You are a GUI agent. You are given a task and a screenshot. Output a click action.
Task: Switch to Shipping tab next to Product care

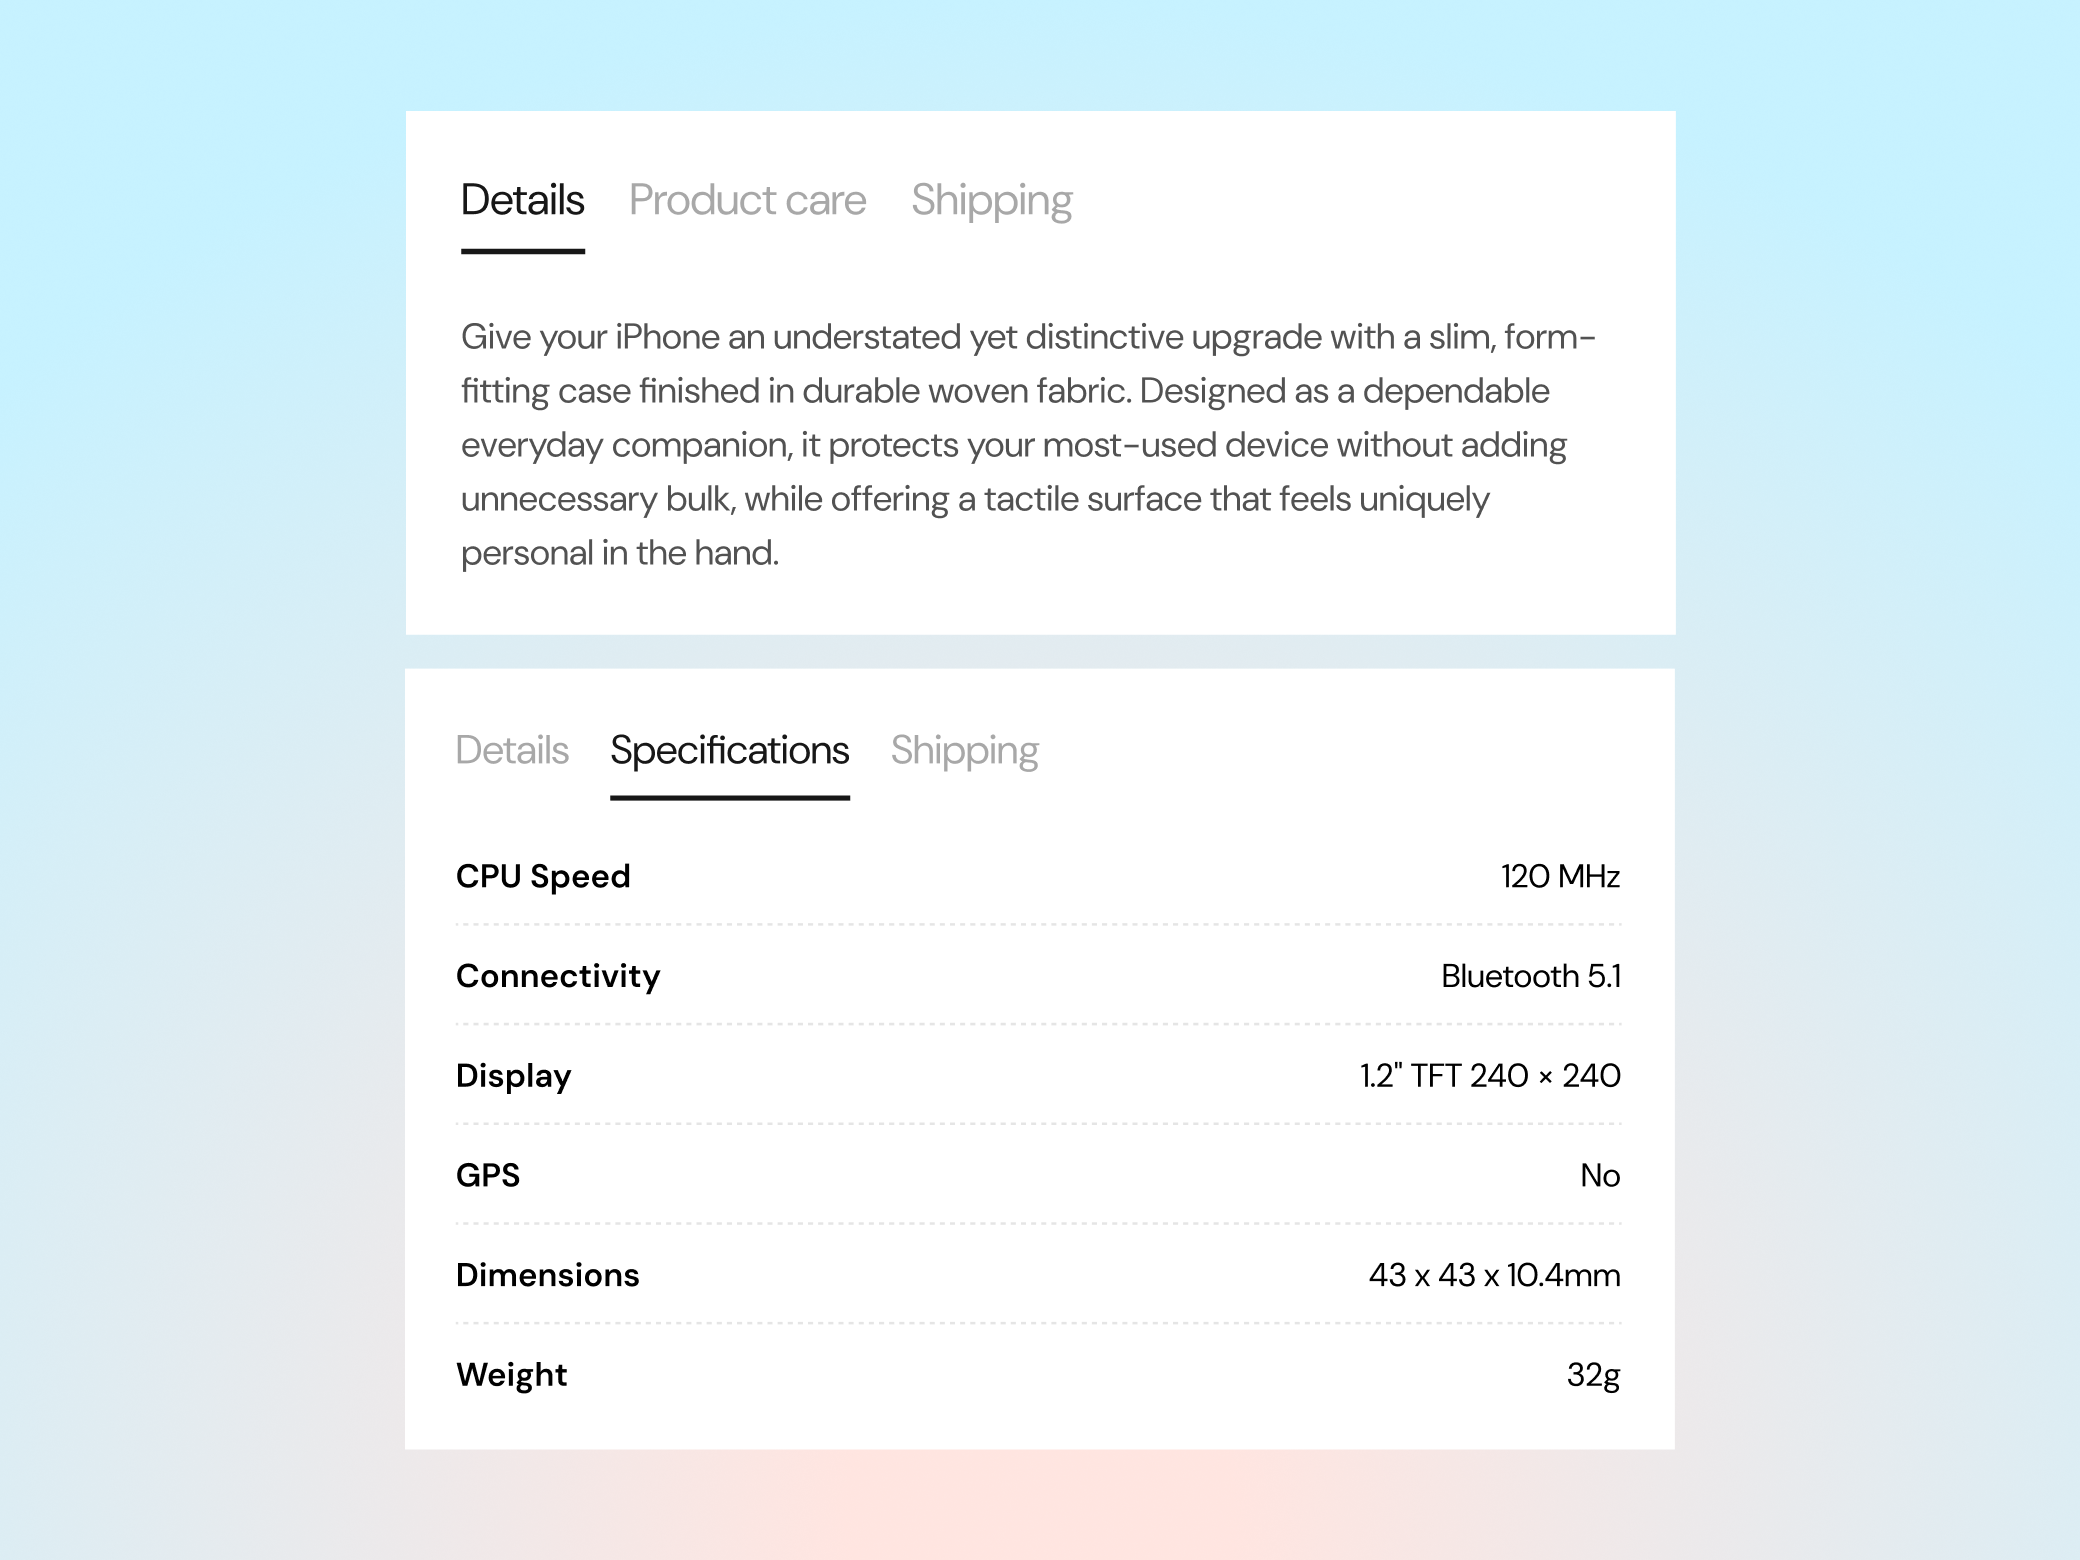[x=991, y=200]
